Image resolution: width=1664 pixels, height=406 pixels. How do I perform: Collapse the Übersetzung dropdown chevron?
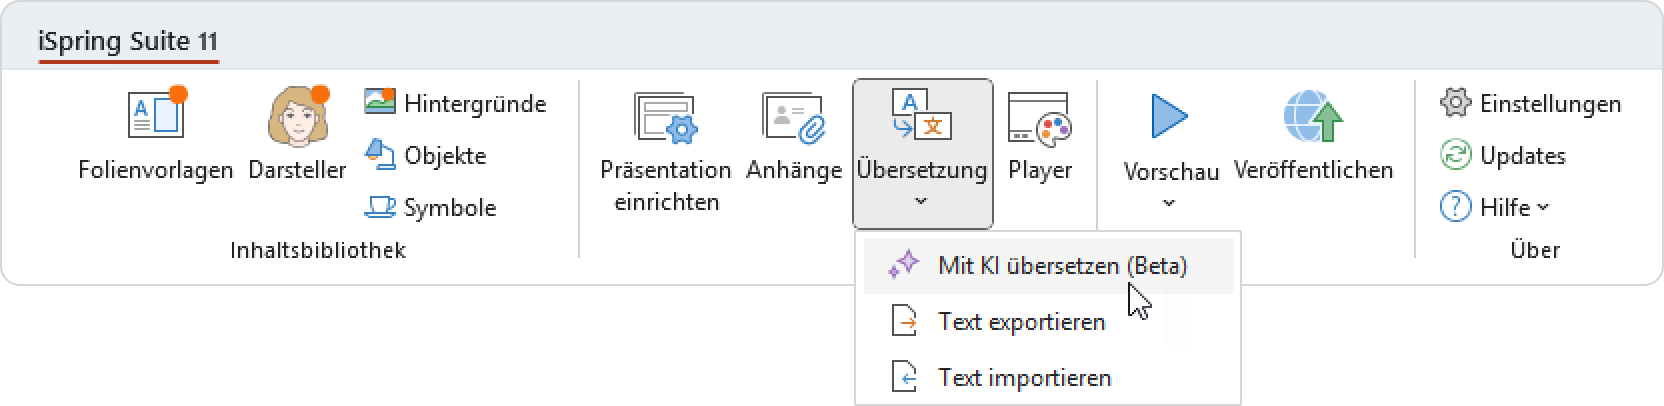921,201
